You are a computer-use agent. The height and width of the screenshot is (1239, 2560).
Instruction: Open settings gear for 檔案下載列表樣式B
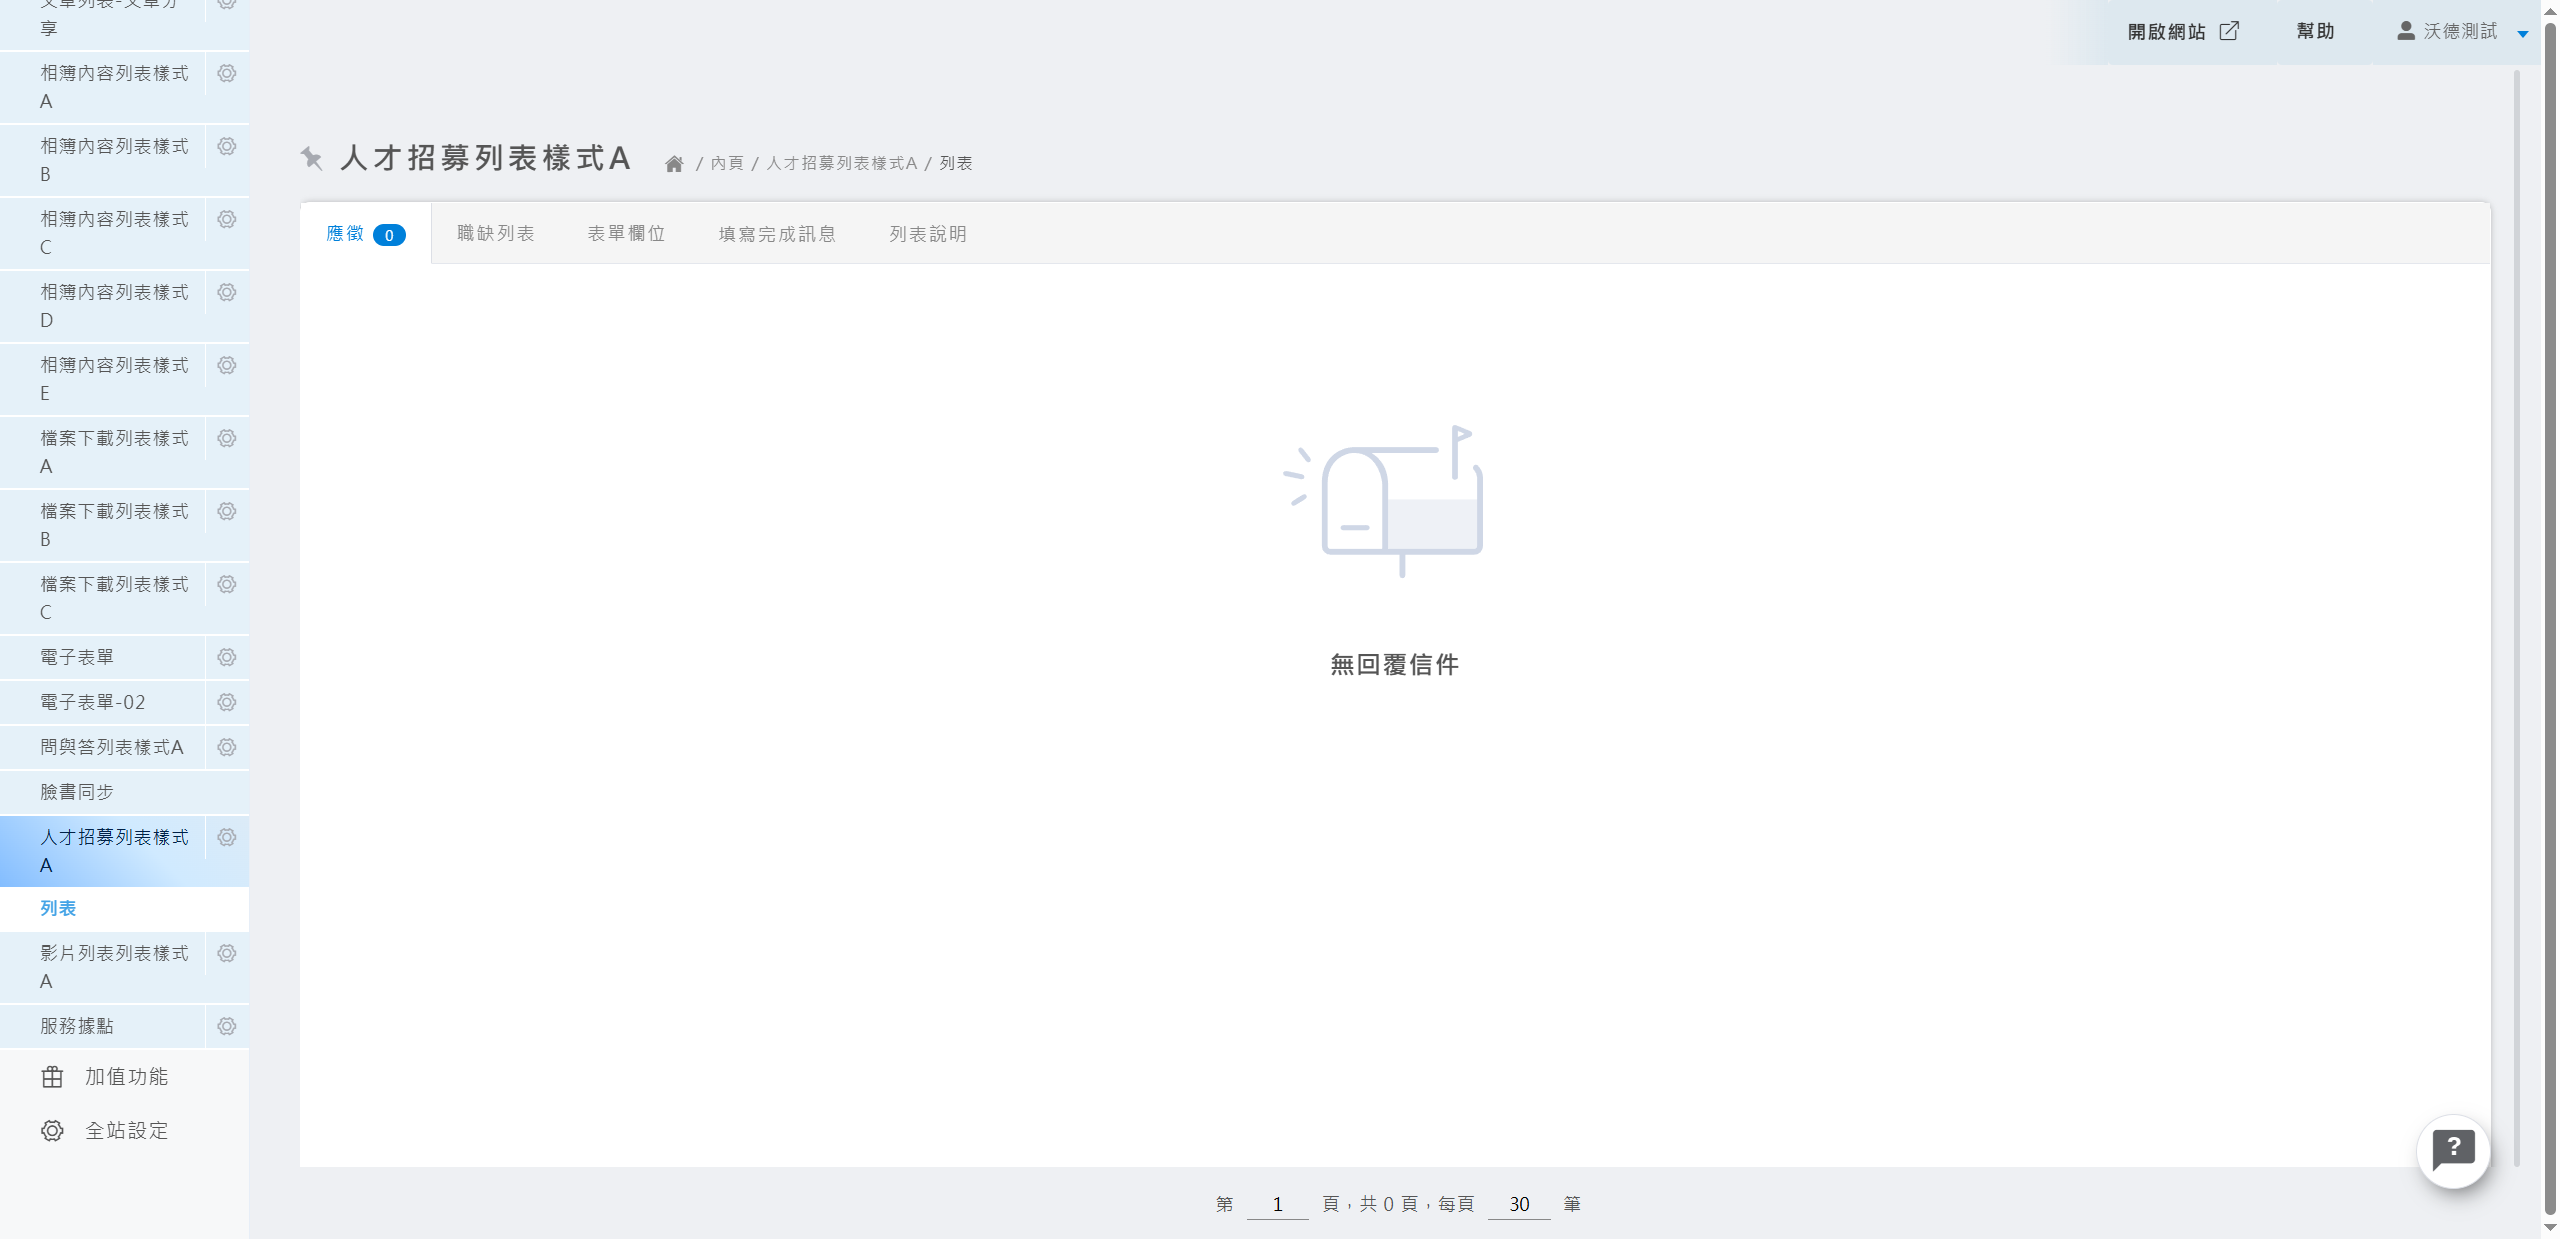coord(227,511)
